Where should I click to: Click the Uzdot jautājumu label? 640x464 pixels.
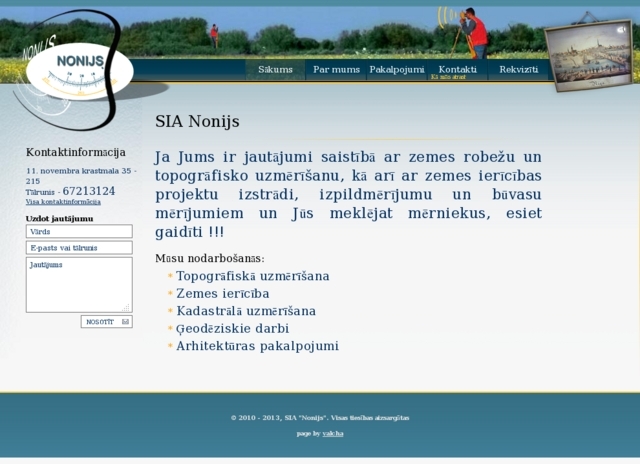[60, 219]
